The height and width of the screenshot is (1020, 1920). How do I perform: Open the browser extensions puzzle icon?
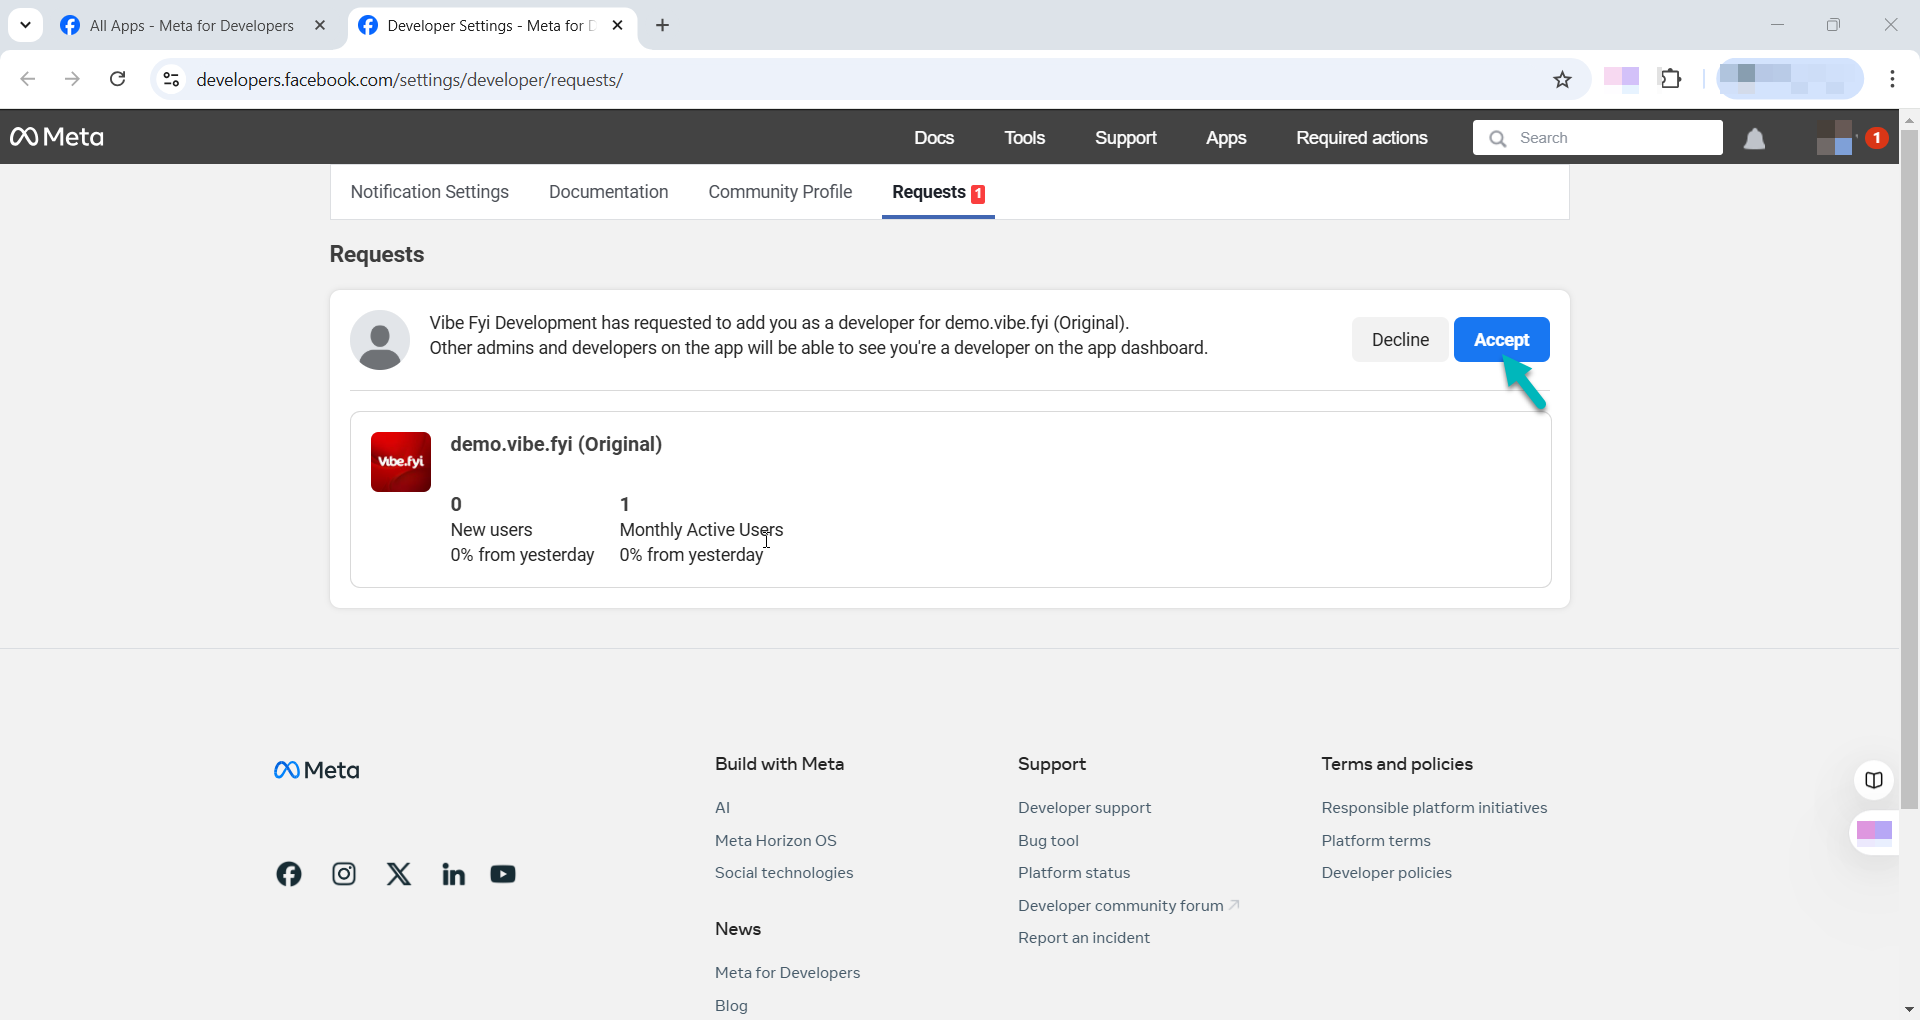(1671, 79)
